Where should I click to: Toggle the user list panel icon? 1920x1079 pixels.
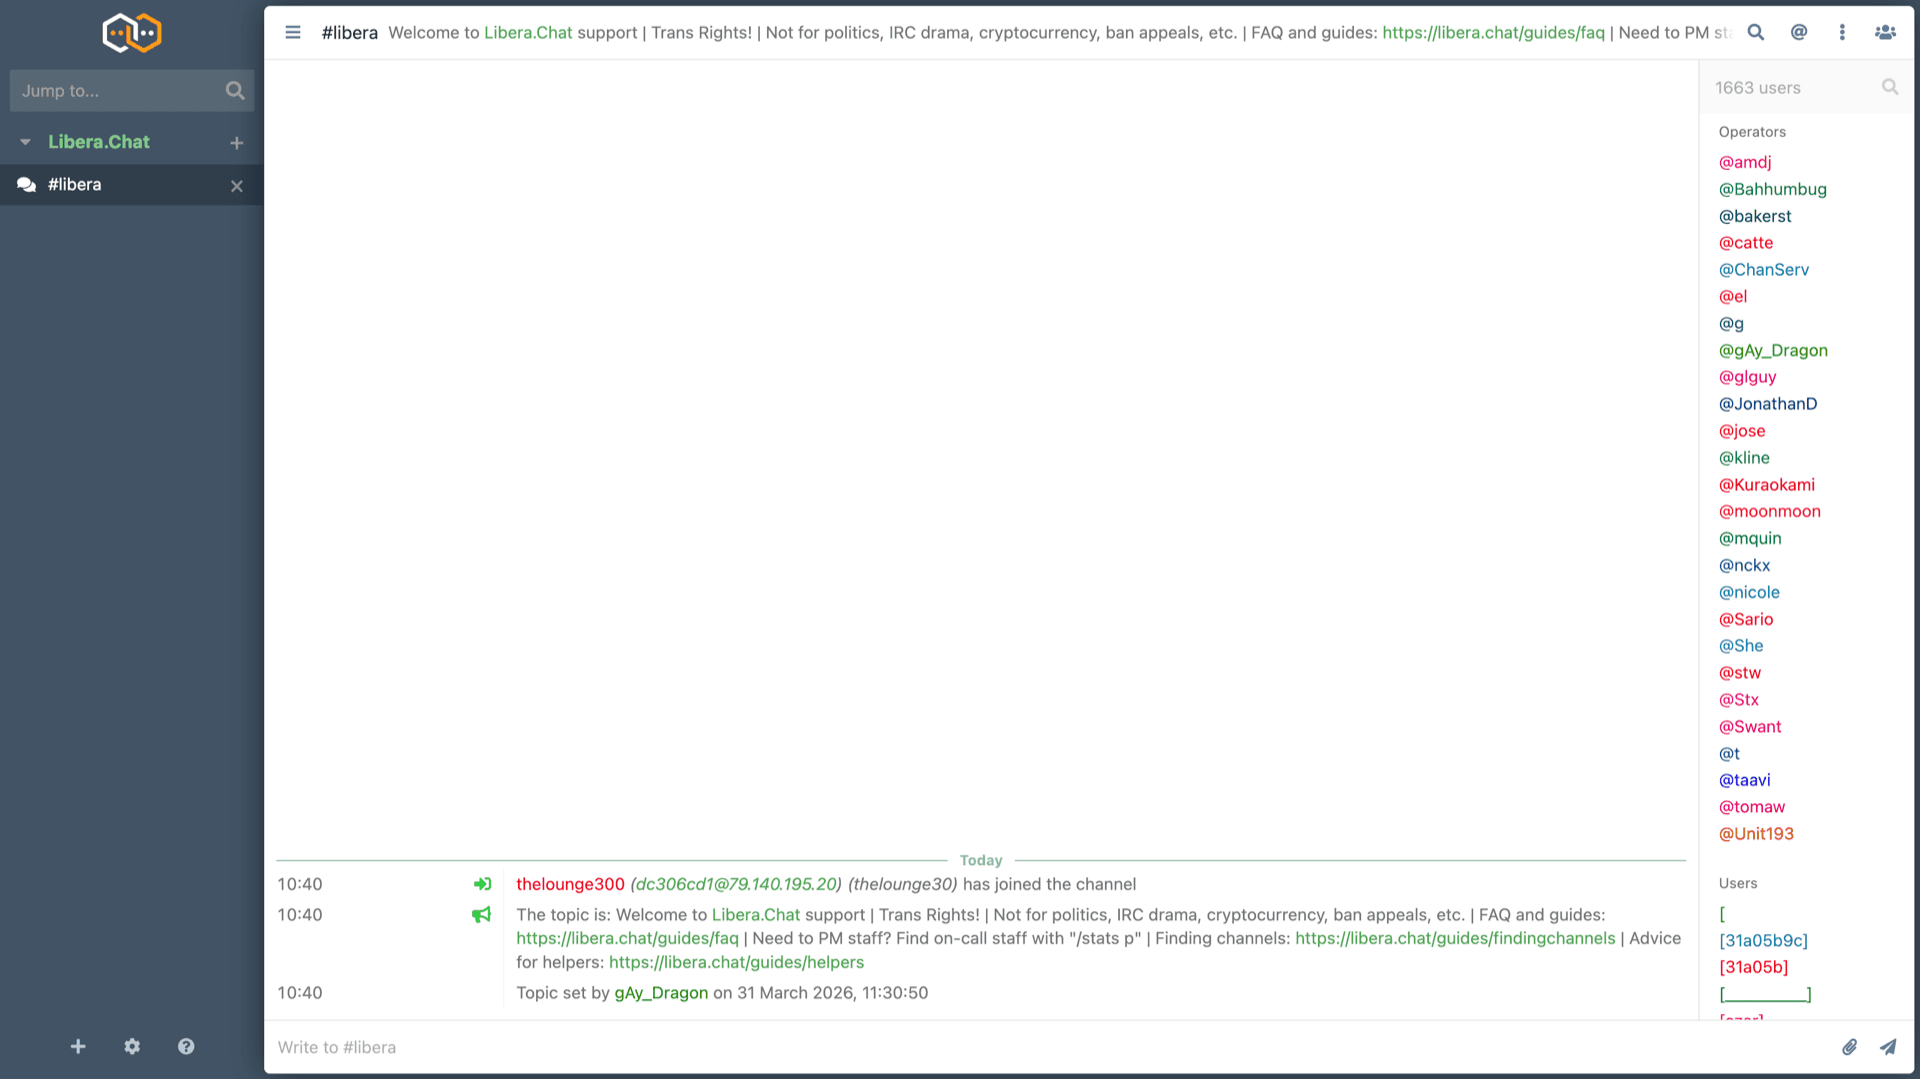click(x=1885, y=32)
